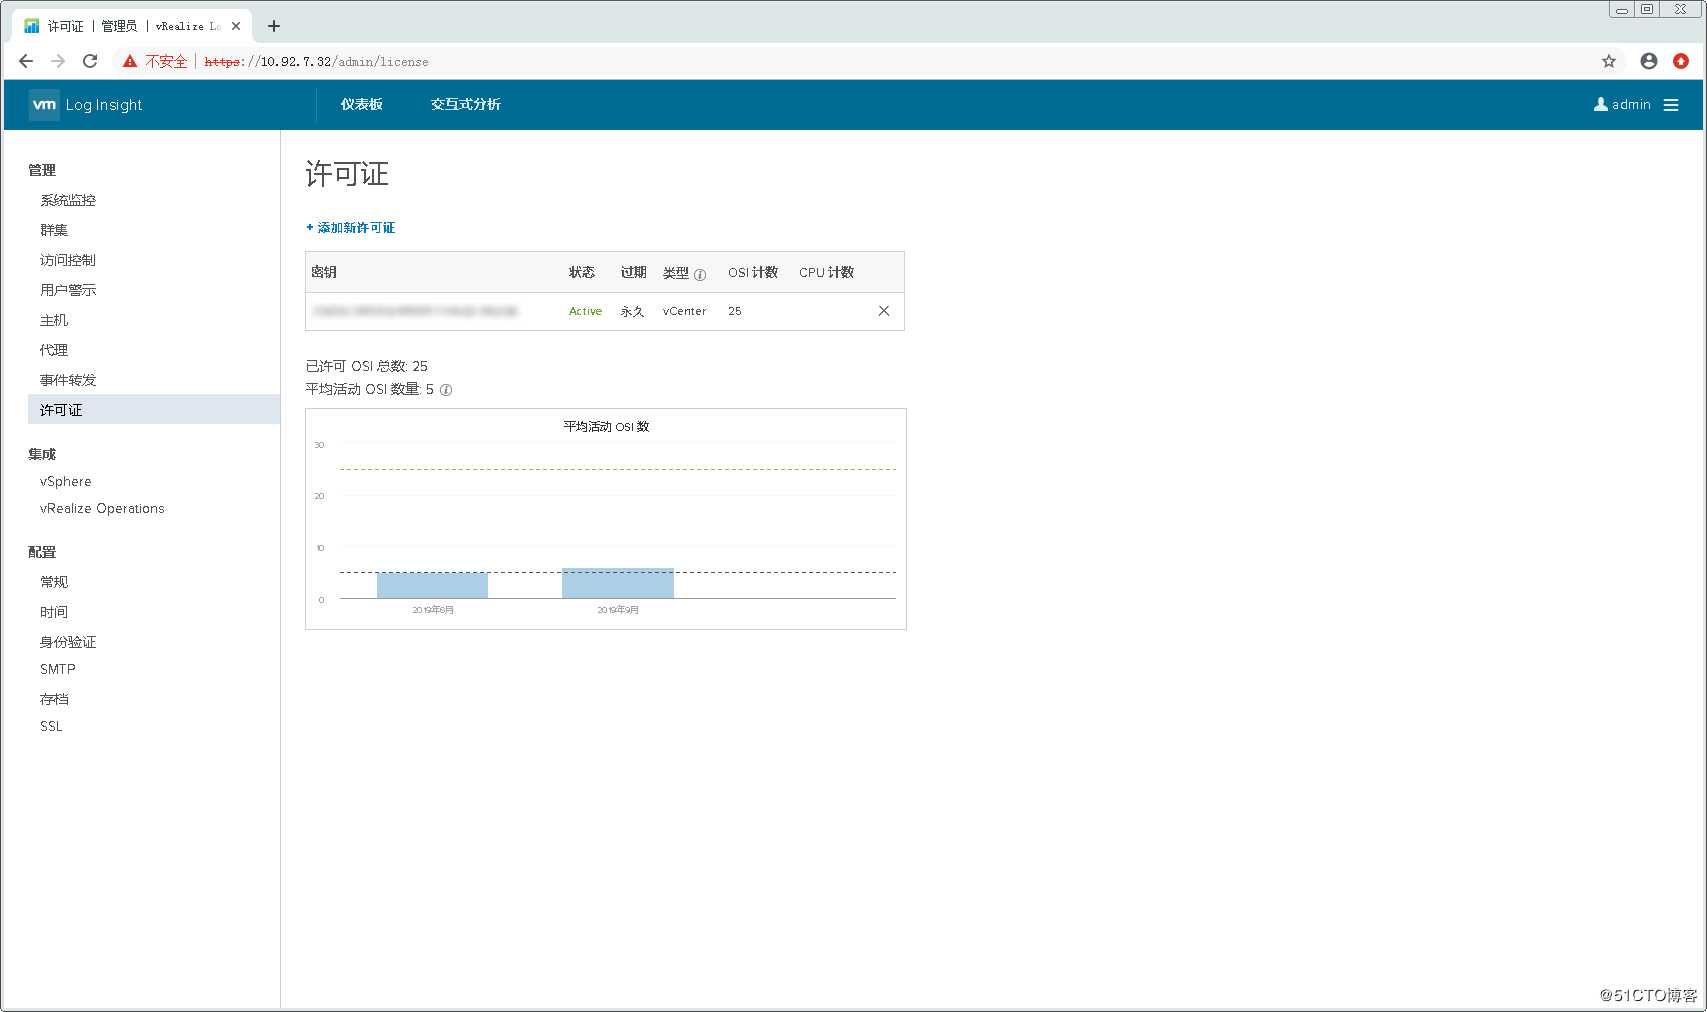Click the vm Log Insight logo
The width and height of the screenshot is (1707, 1012).
coord(85,105)
